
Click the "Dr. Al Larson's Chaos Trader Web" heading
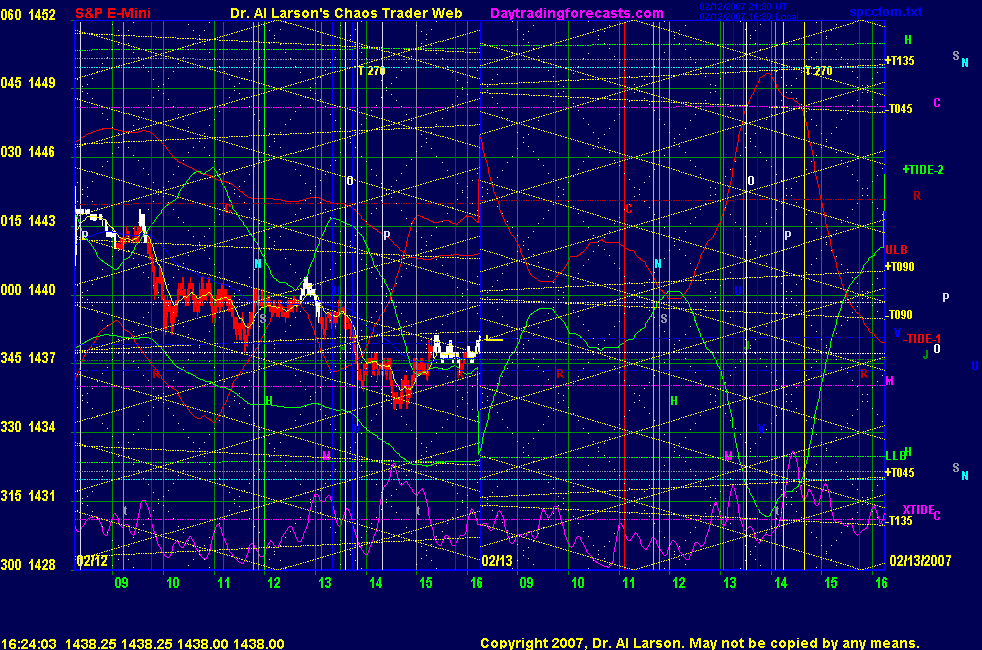pyautogui.click(x=346, y=13)
